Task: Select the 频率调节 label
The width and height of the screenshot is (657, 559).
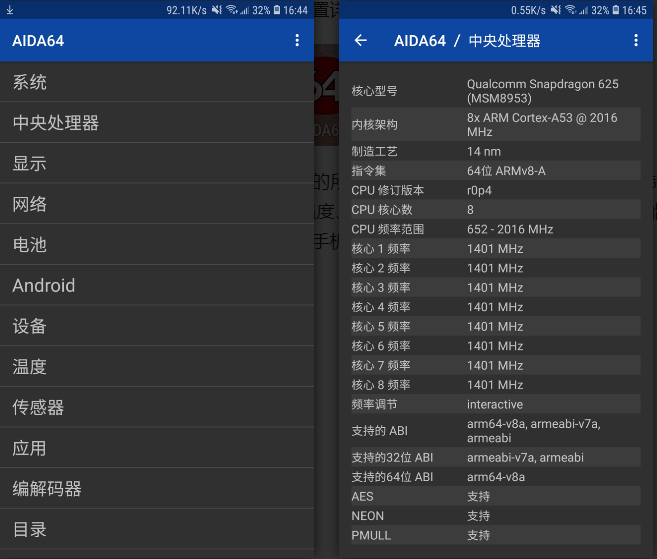Action: coord(374,404)
